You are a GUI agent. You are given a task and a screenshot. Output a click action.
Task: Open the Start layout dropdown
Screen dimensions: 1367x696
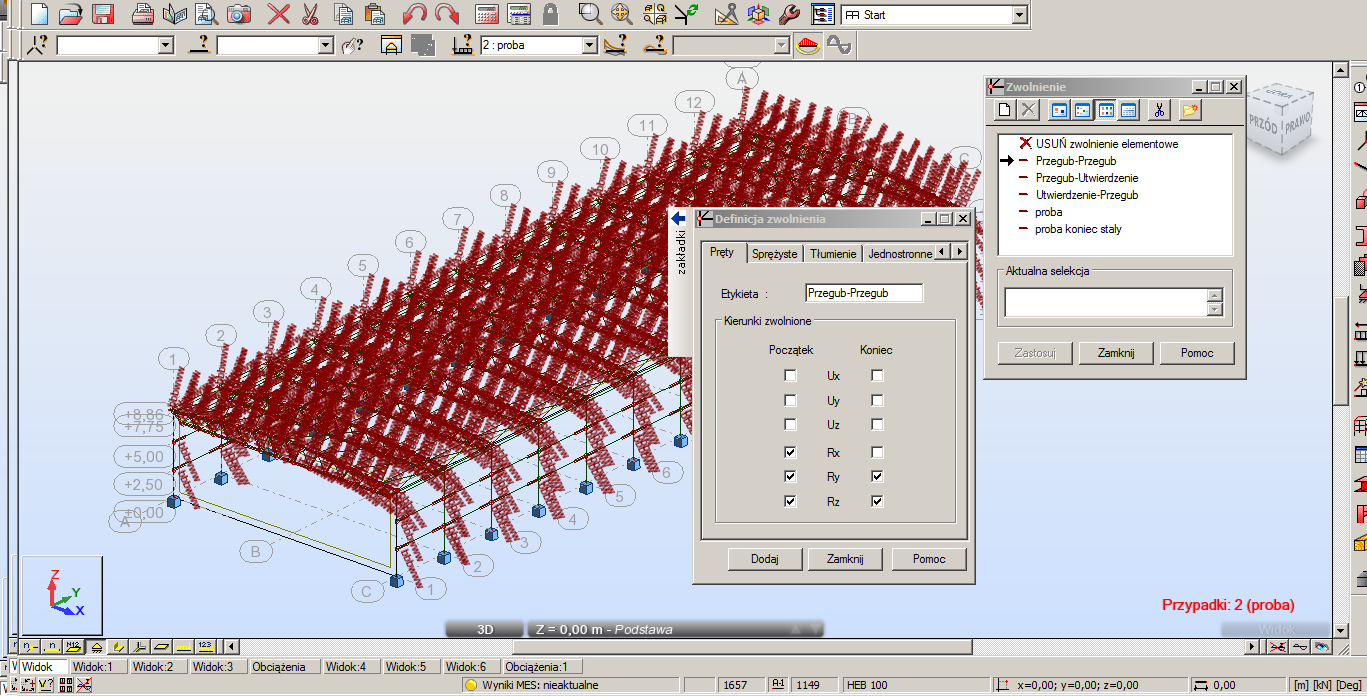click(1019, 15)
